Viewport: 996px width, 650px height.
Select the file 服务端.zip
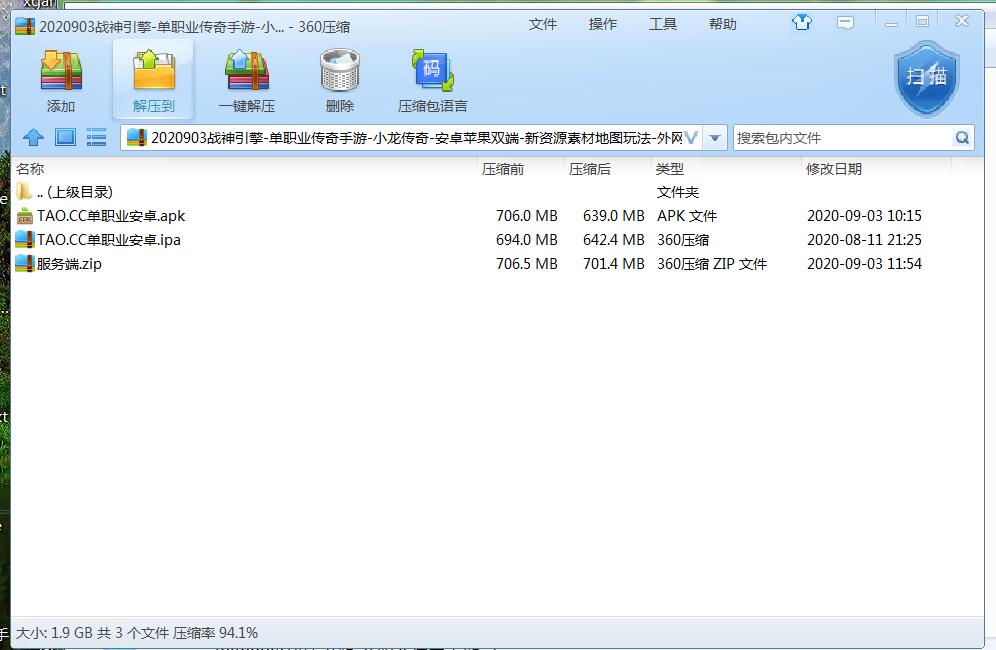69,264
